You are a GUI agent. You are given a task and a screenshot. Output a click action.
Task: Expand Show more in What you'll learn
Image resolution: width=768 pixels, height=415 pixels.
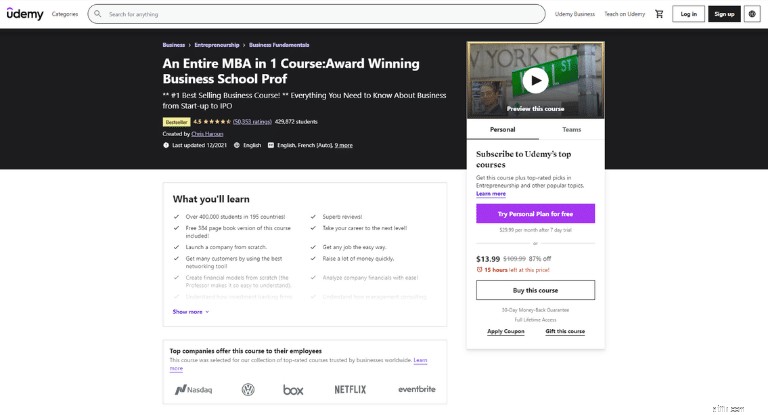[191, 312]
